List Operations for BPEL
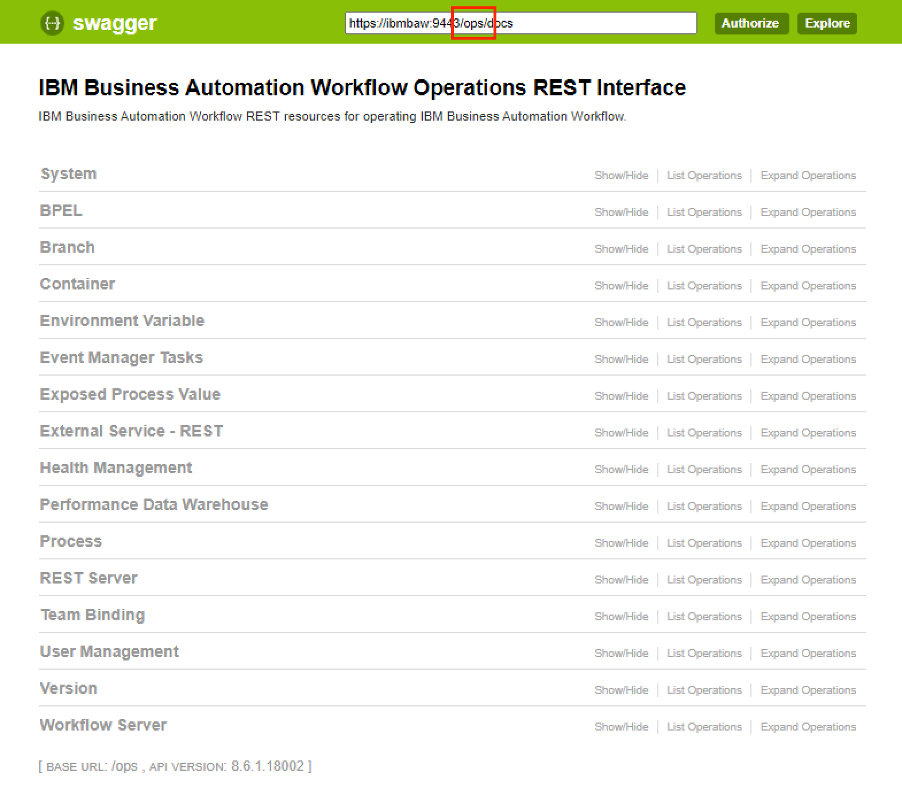This screenshot has height=788, width=902. 705,212
